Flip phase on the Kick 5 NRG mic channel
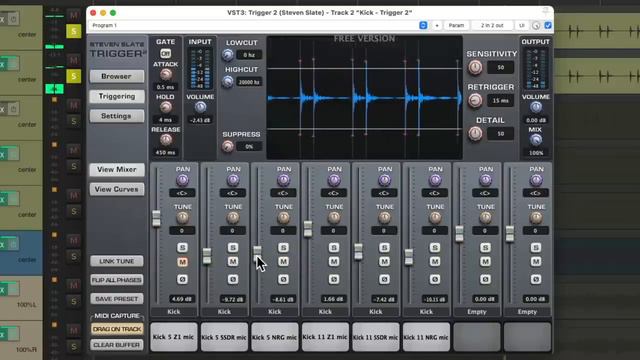The image size is (640, 360). (283, 279)
